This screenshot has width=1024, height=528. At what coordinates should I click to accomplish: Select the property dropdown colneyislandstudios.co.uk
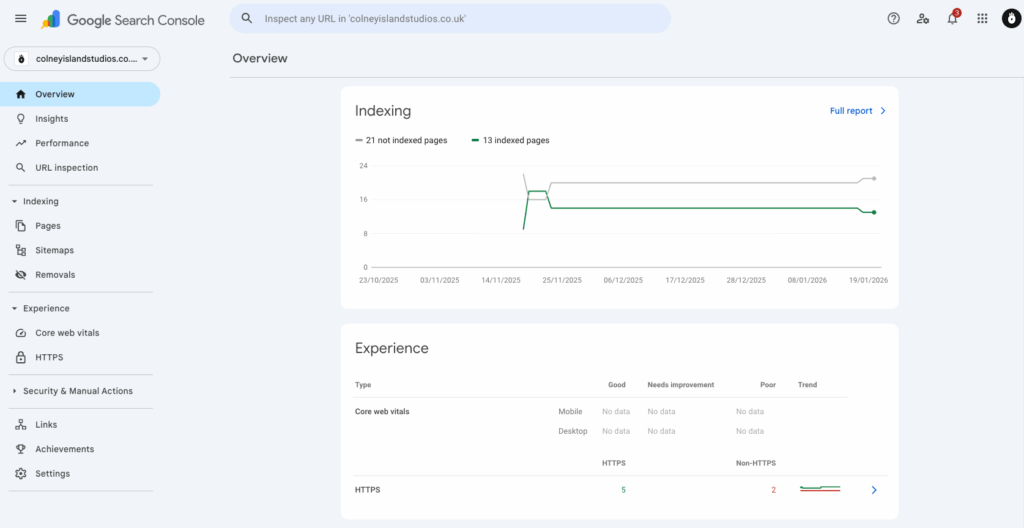tap(82, 59)
